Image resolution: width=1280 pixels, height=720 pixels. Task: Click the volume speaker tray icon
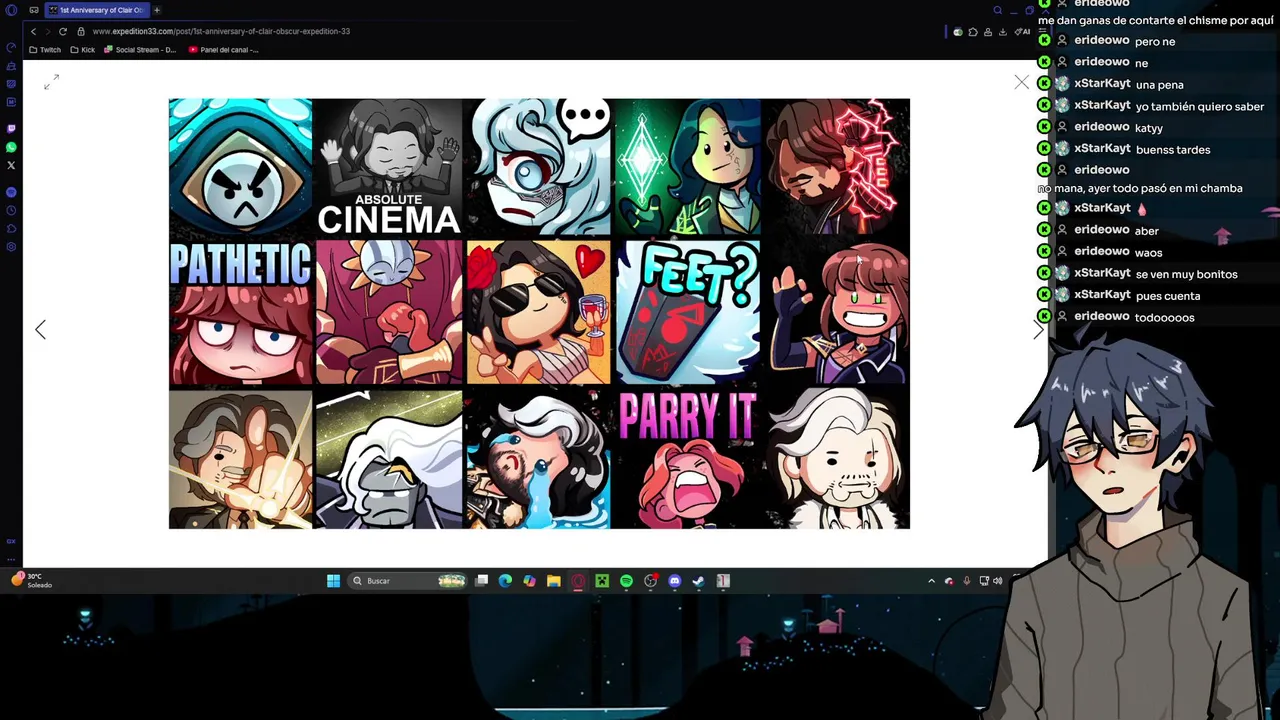tap(997, 581)
